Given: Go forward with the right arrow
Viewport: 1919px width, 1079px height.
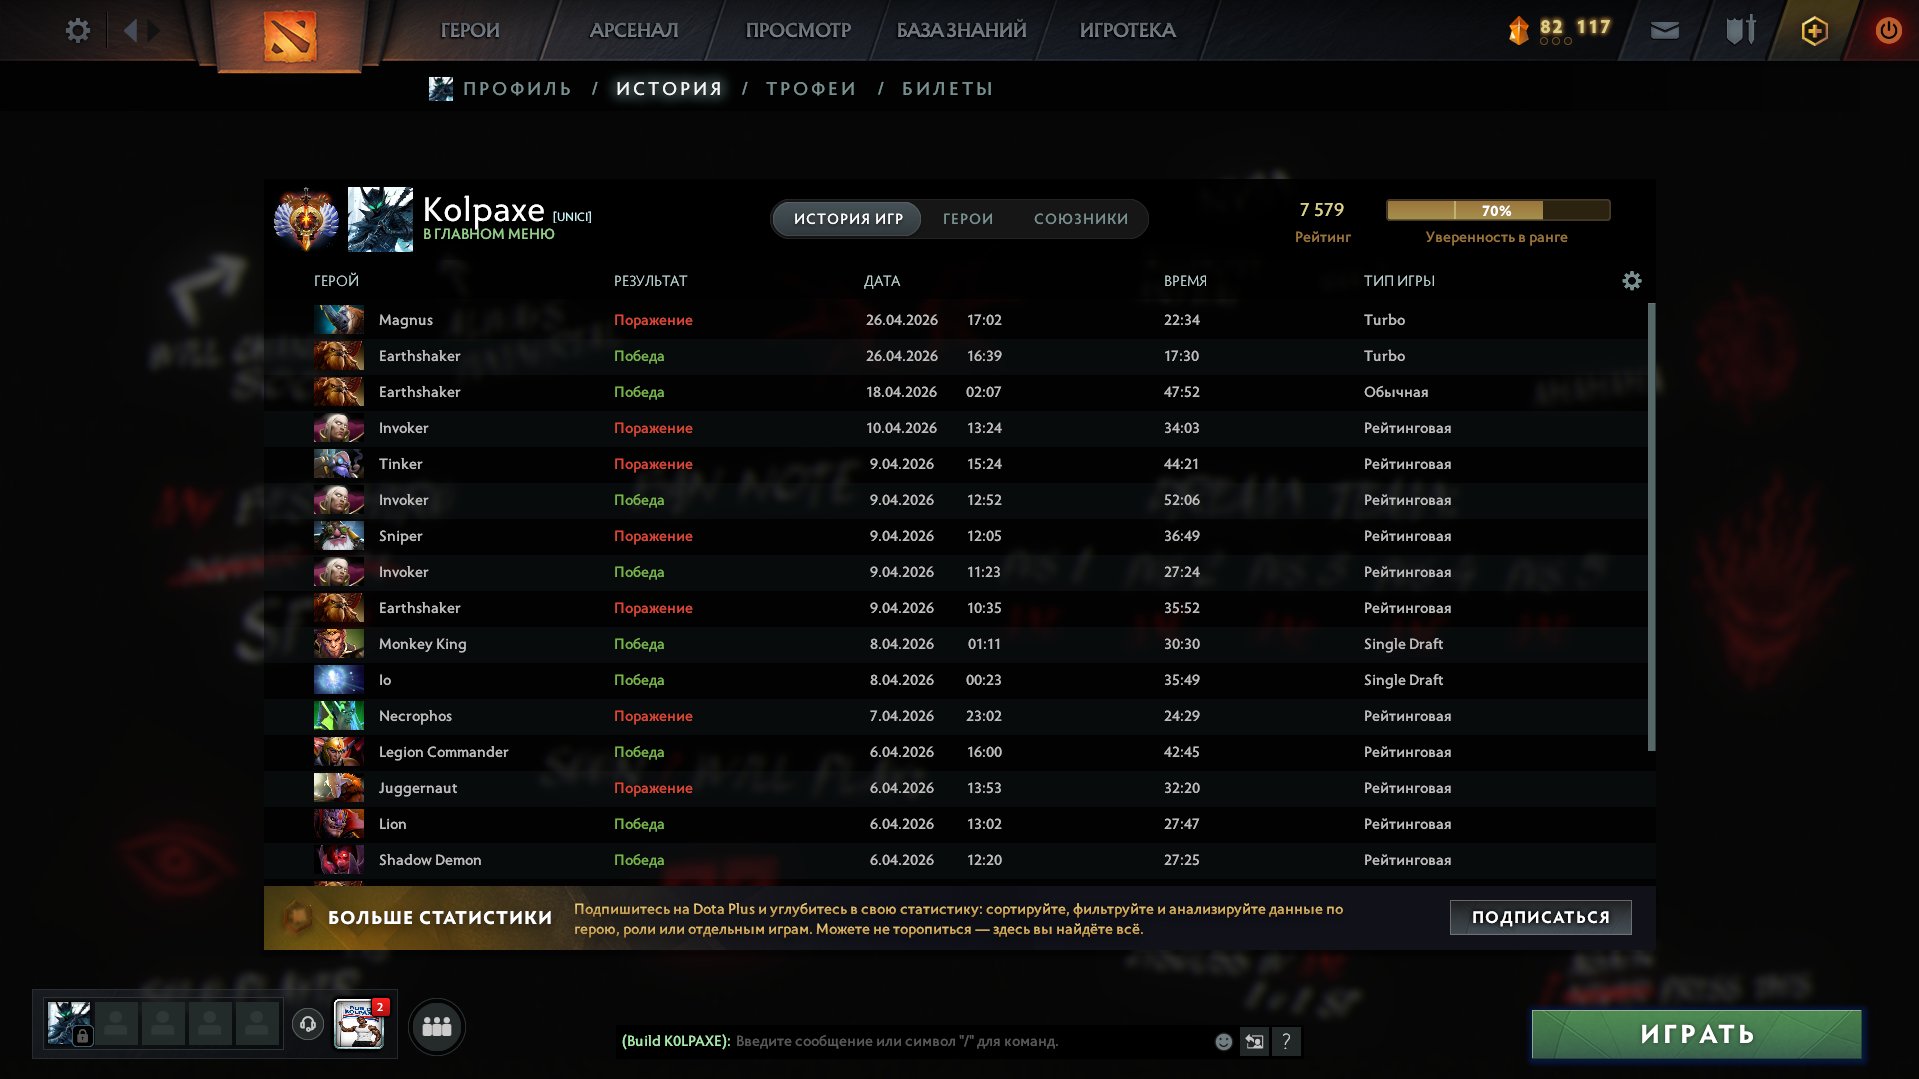Looking at the screenshot, I should coord(154,30).
